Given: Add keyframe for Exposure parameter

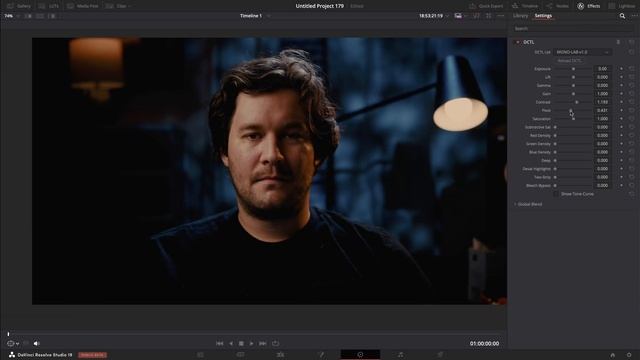Looking at the screenshot, I should [x=621, y=69].
